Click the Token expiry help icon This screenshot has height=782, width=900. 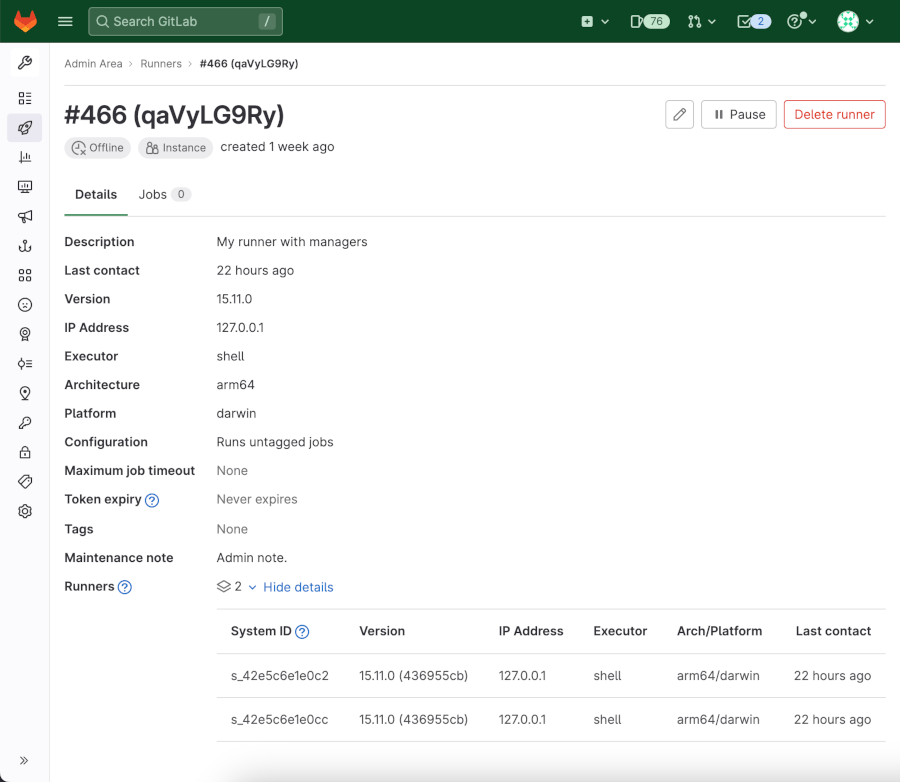click(x=151, y=499)
